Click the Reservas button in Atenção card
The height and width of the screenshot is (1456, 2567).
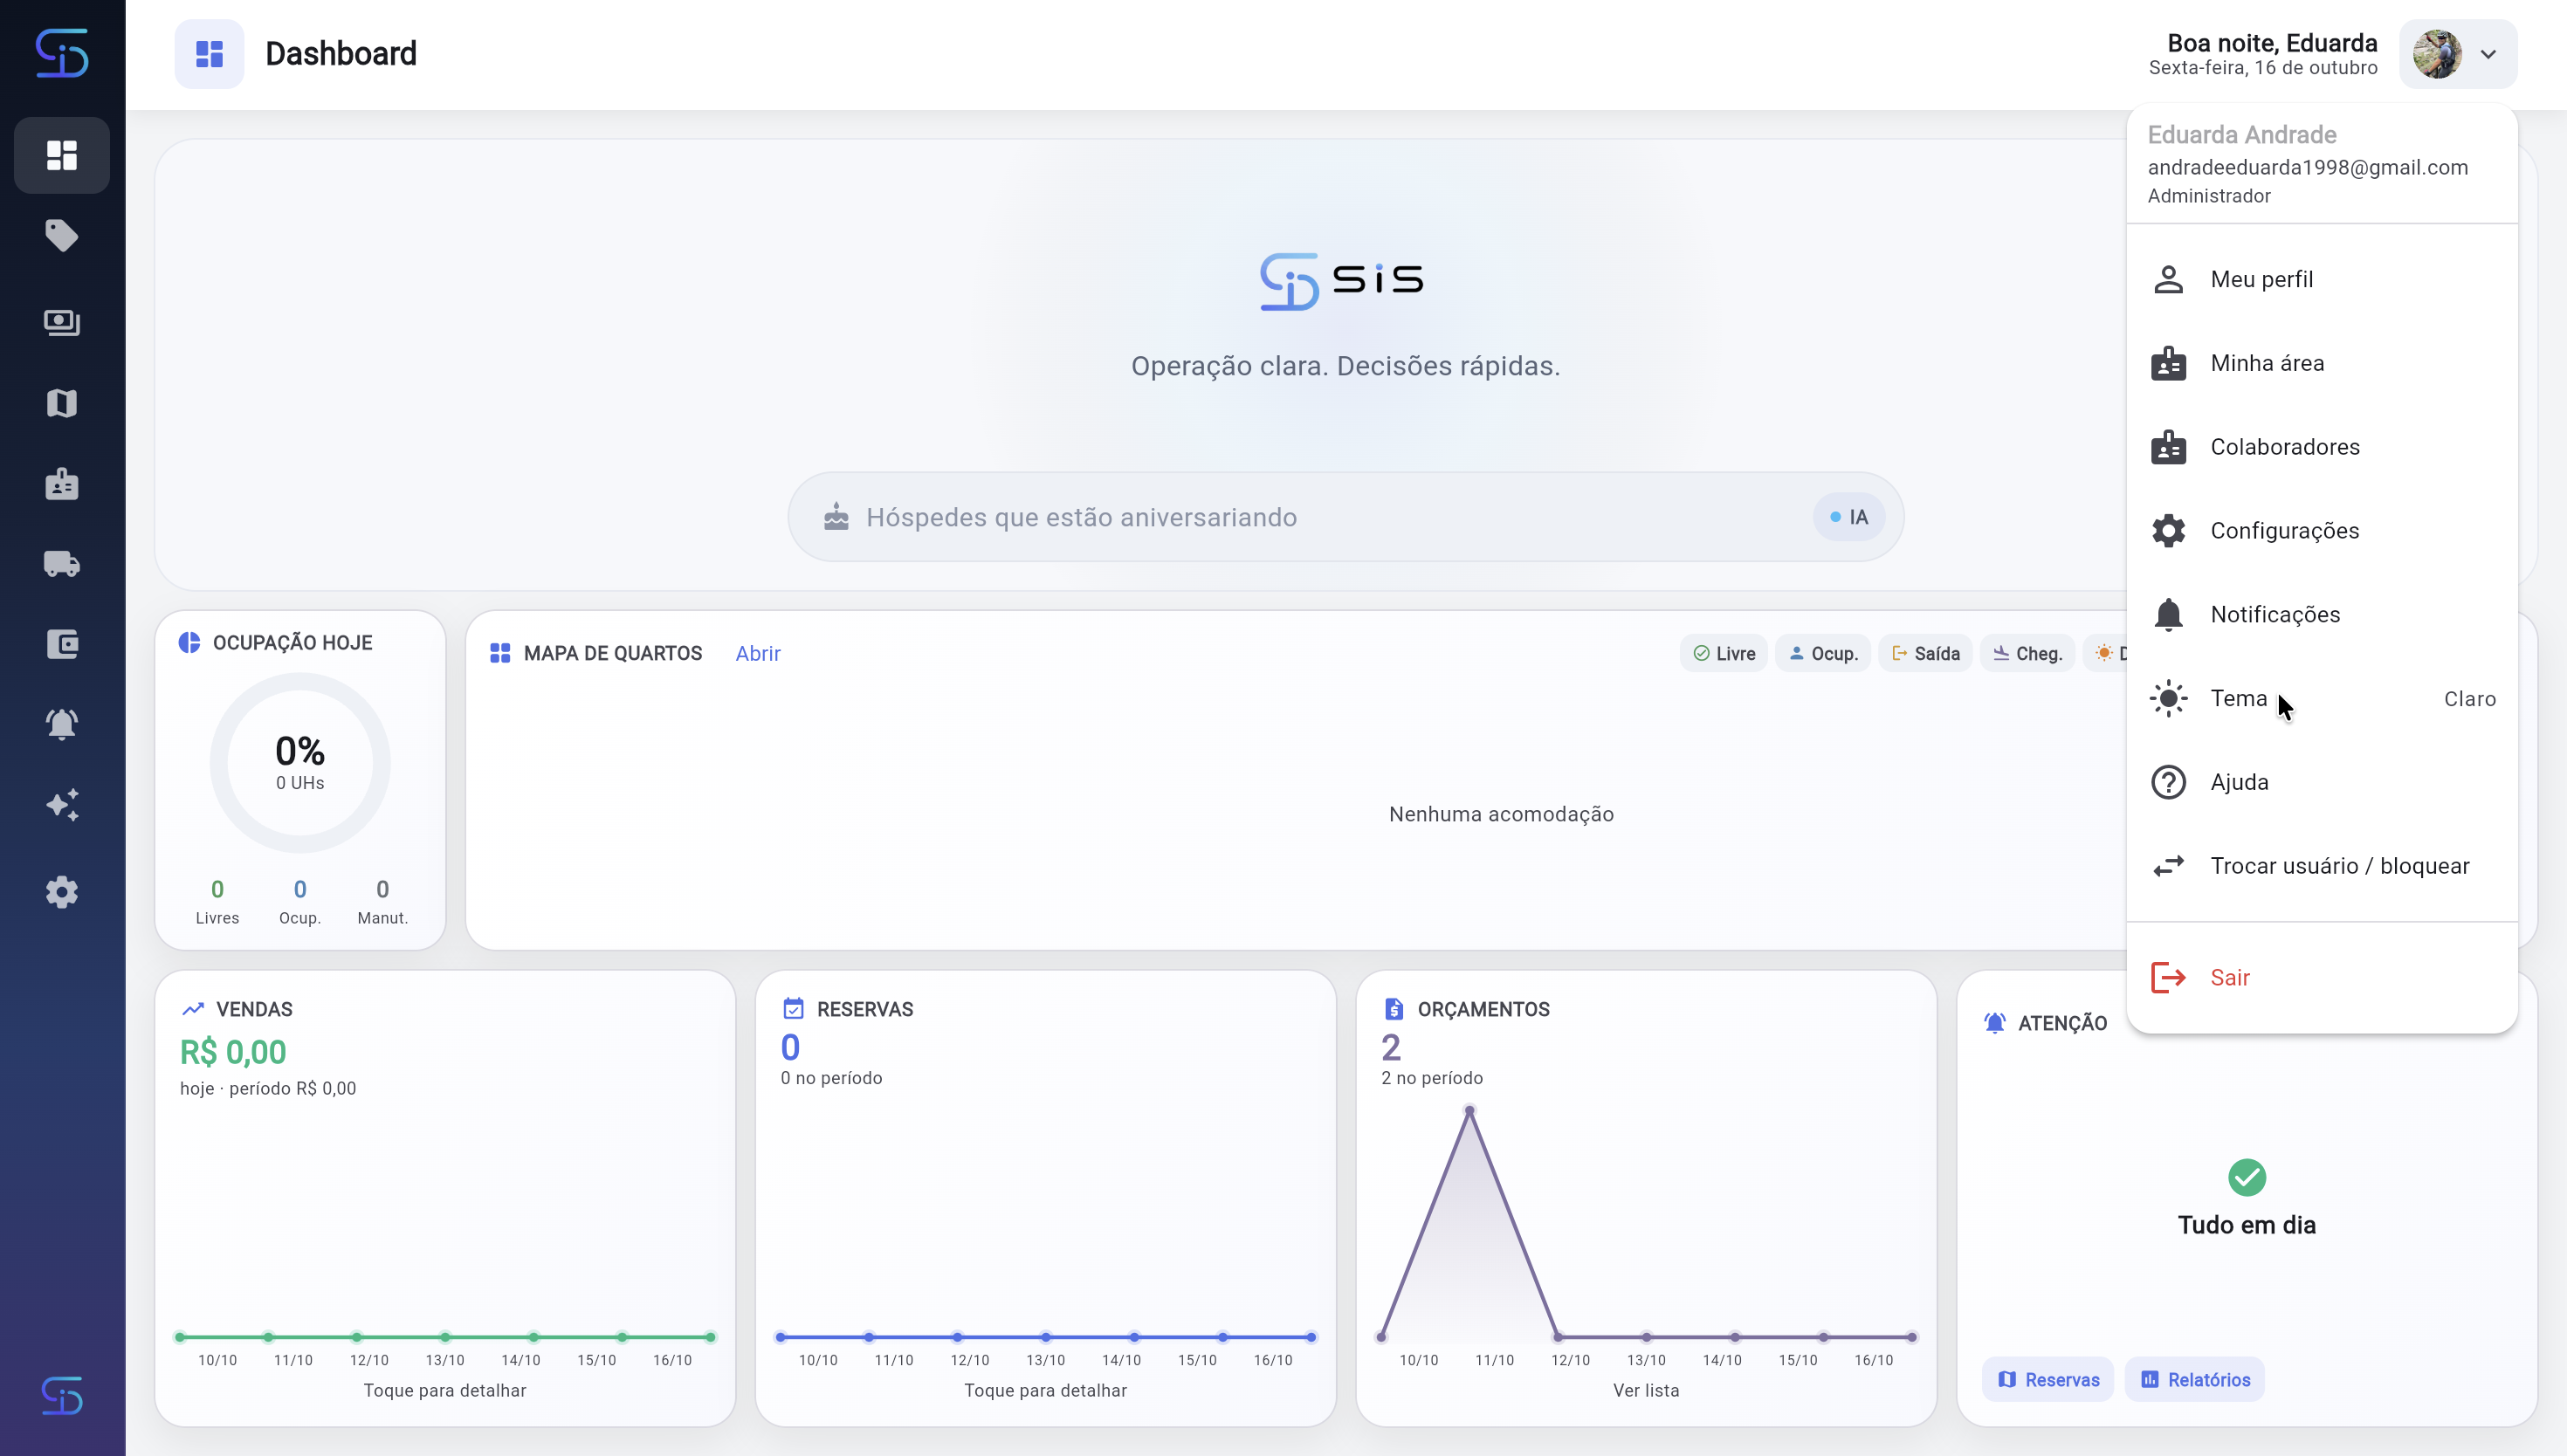2048,1380
